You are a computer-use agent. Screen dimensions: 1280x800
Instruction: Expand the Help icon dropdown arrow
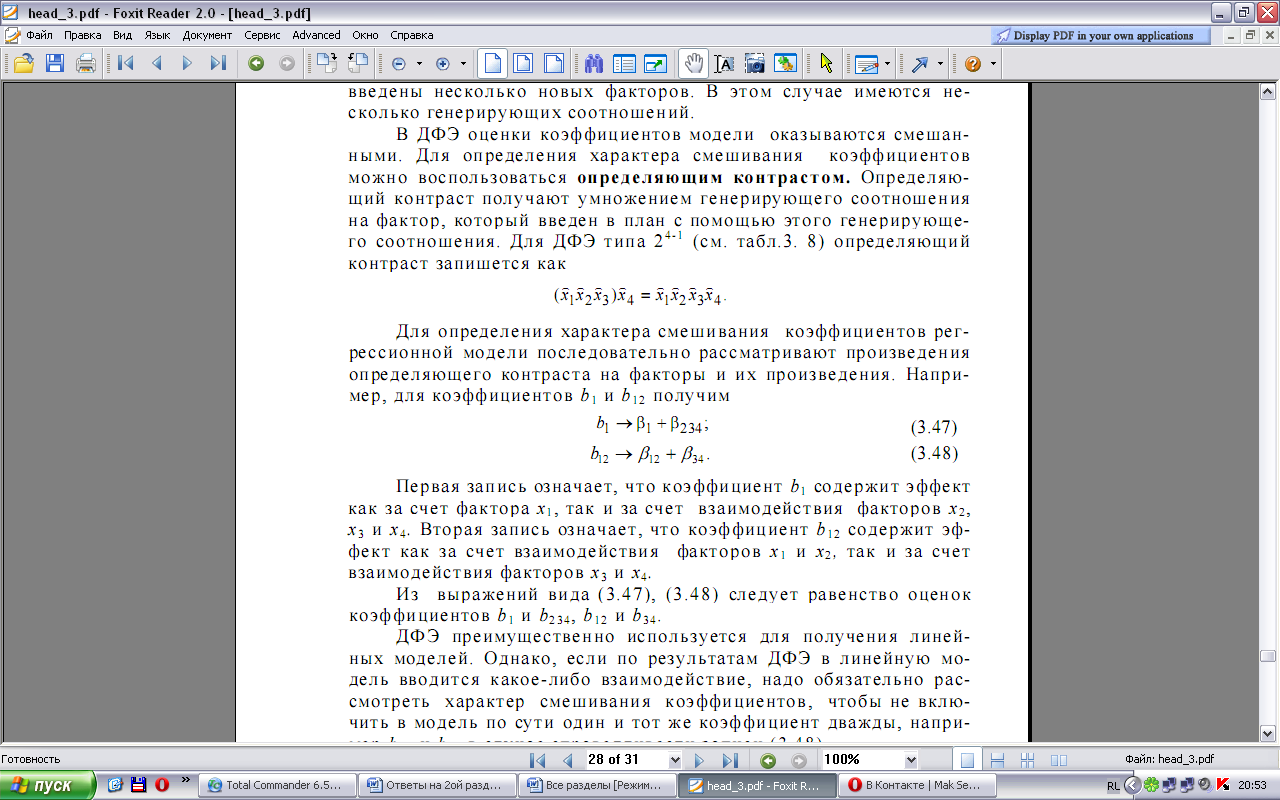point(993,64)
